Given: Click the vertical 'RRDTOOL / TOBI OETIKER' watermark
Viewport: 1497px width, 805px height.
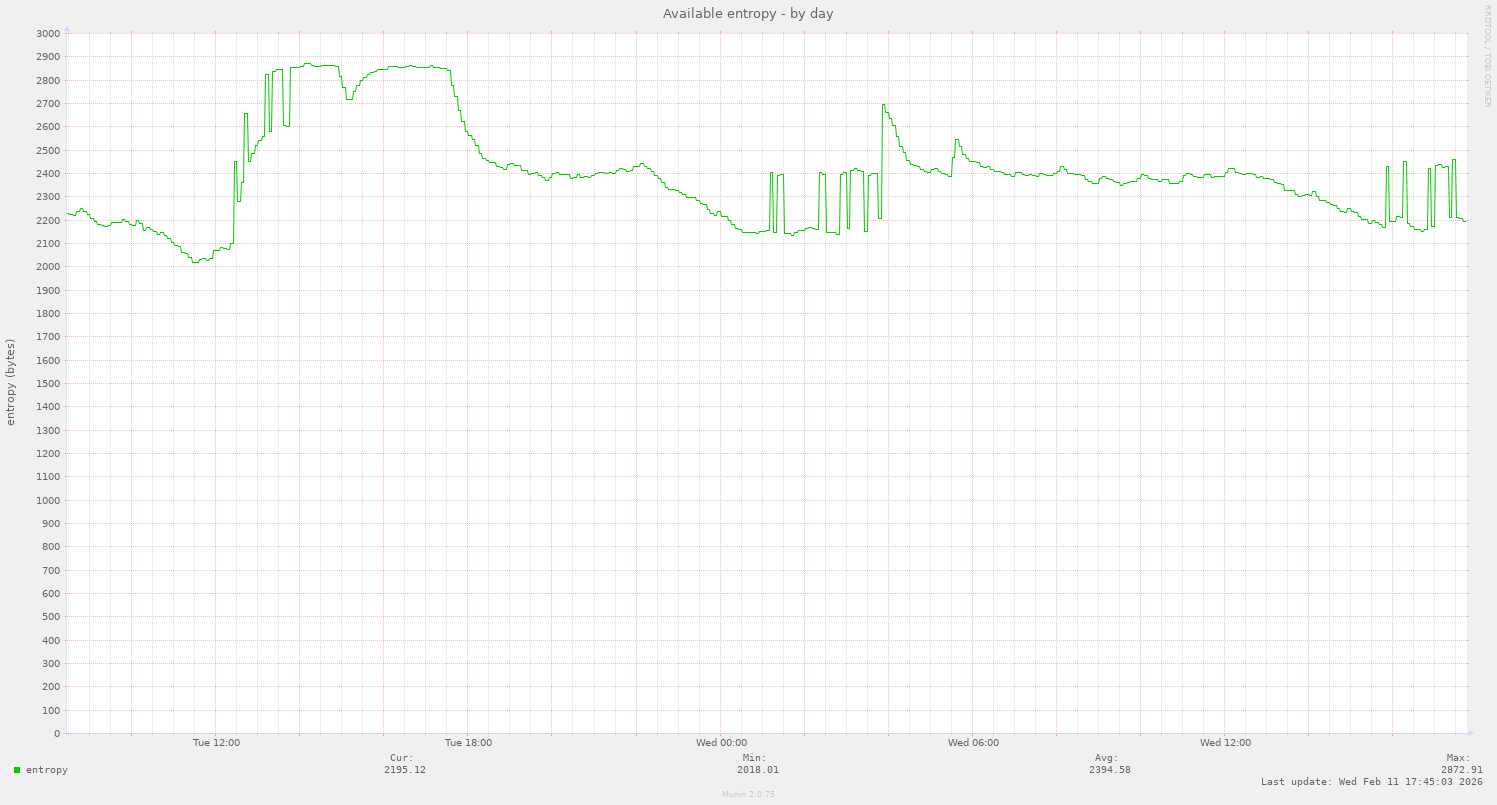Looking at the screenshot, I should pos(1487,55).
